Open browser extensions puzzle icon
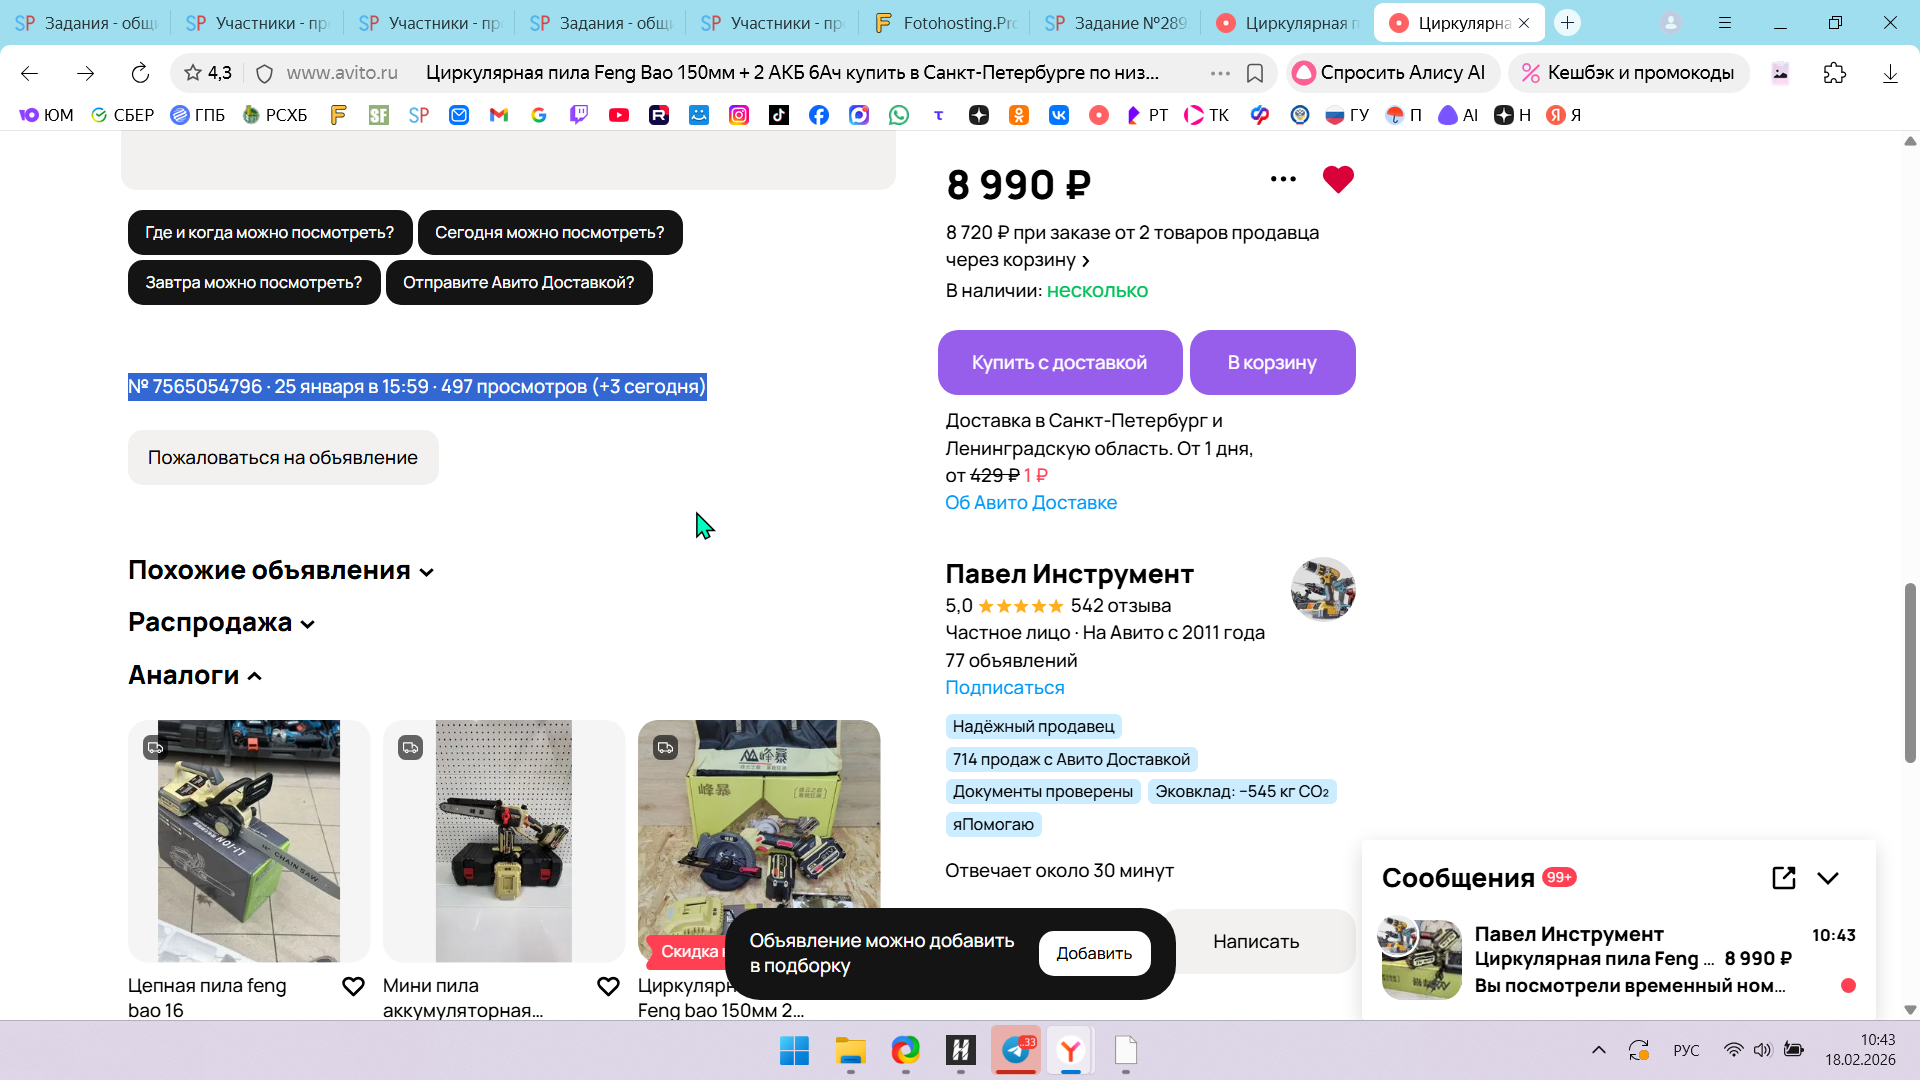 [x=1834, y=73]
